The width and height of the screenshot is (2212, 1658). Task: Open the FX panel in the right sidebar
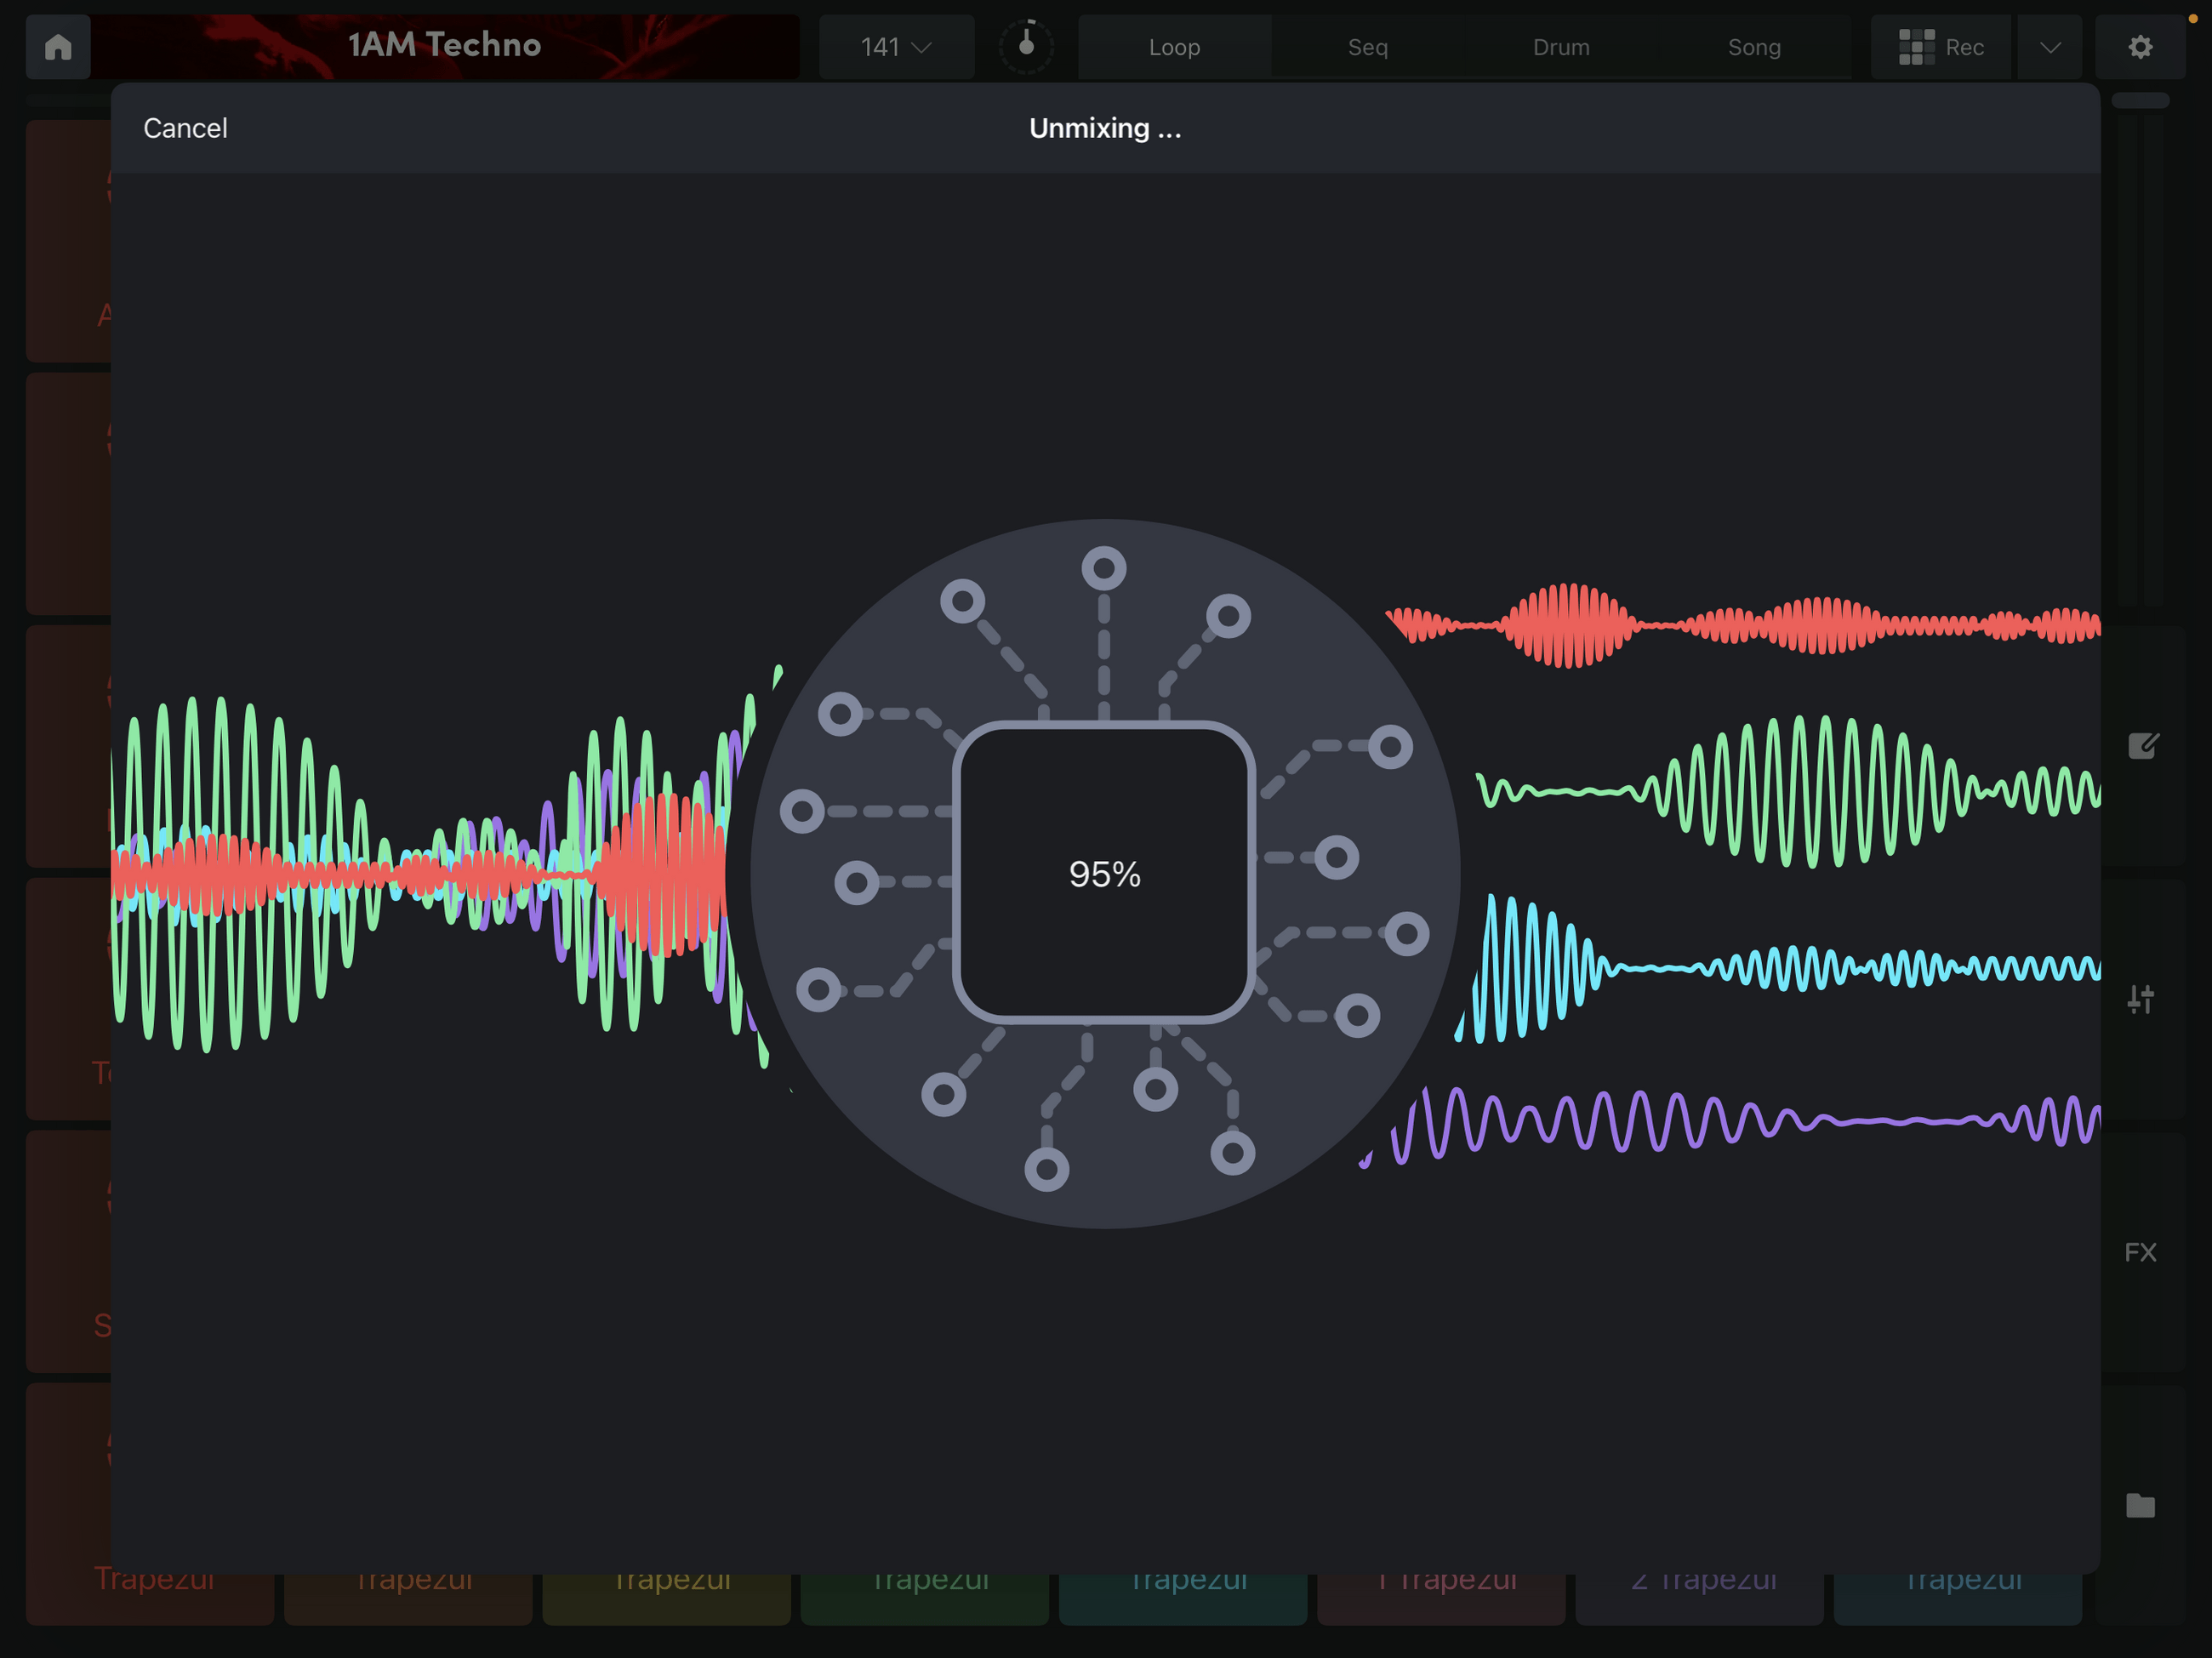click(x=2141, y=1252)
